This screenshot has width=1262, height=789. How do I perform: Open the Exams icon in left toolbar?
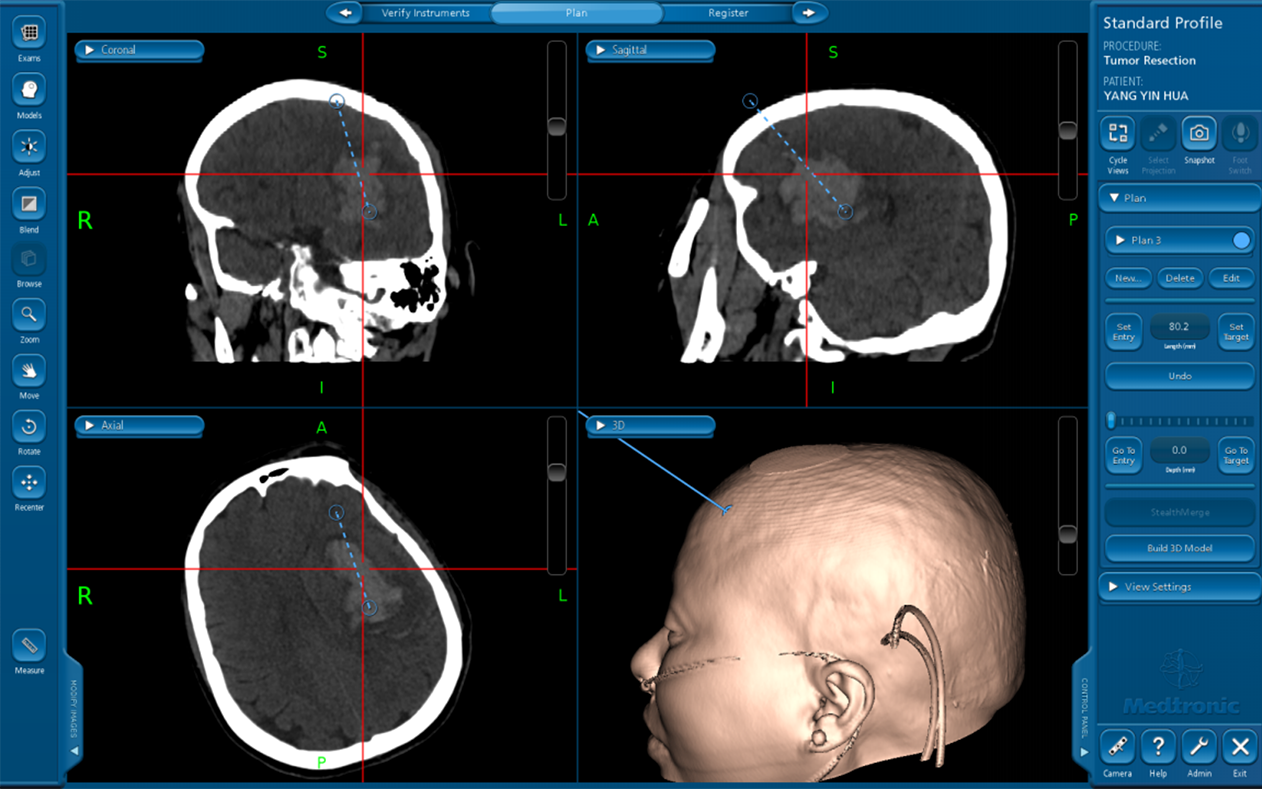point(29,32)
